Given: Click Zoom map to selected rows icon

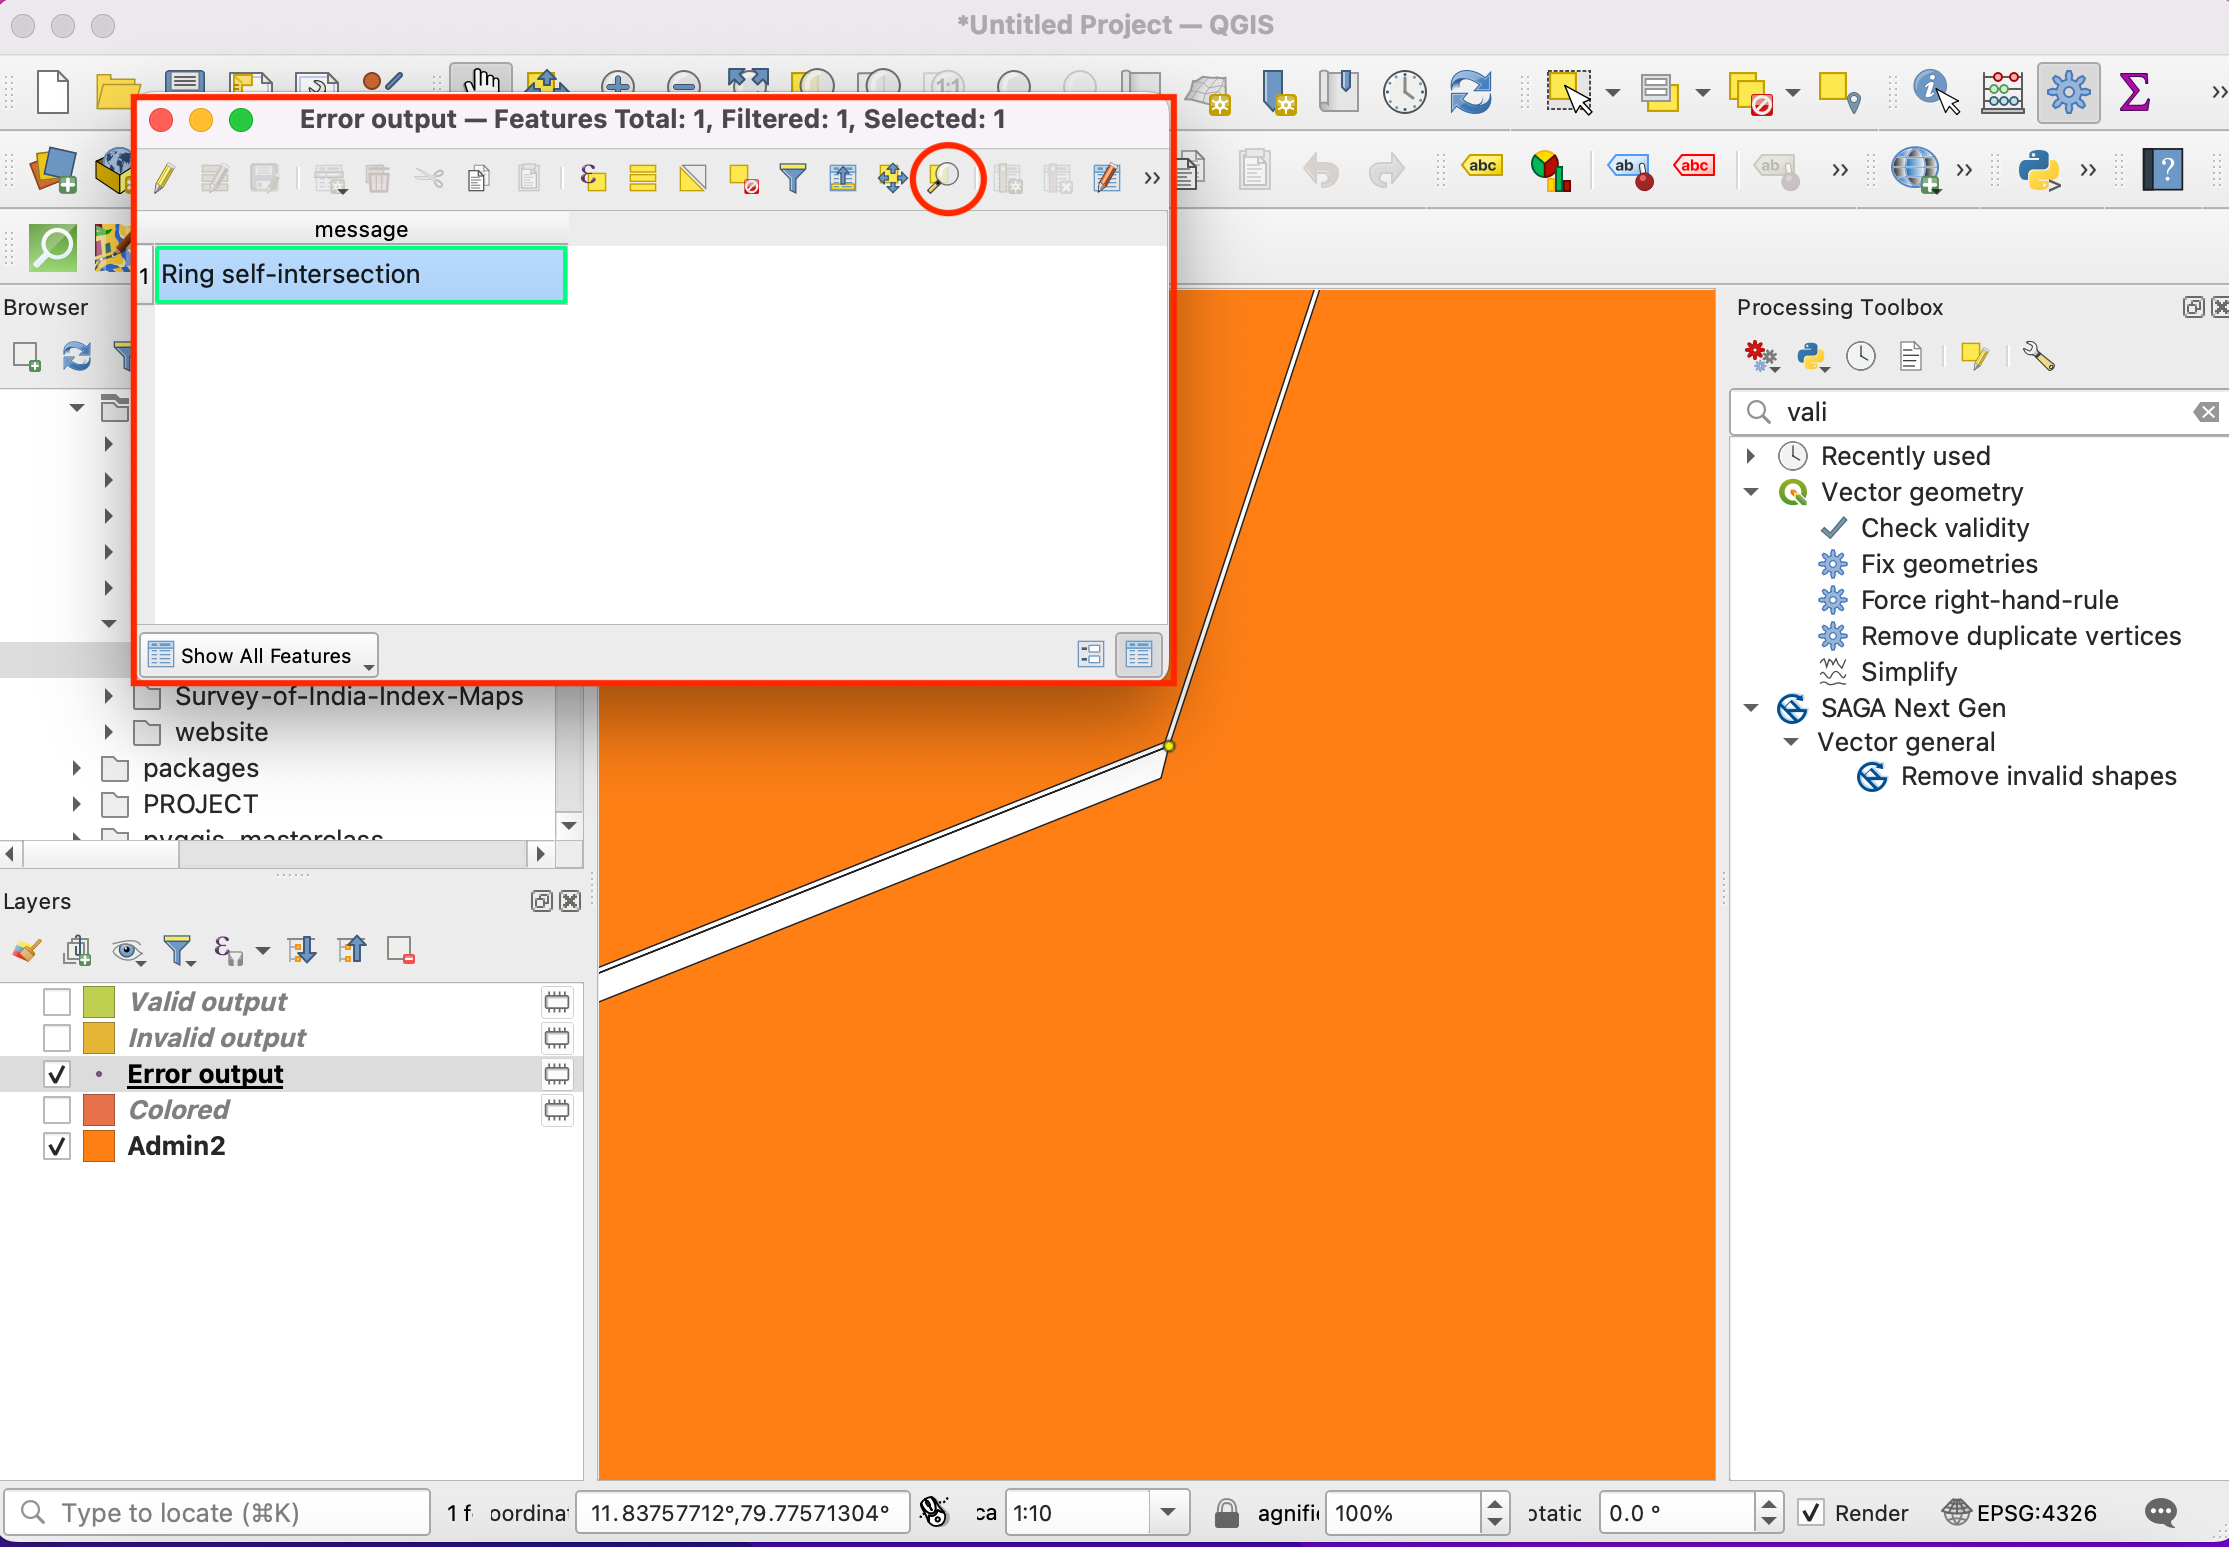Looking at the screenshot, I should point(944,178).
